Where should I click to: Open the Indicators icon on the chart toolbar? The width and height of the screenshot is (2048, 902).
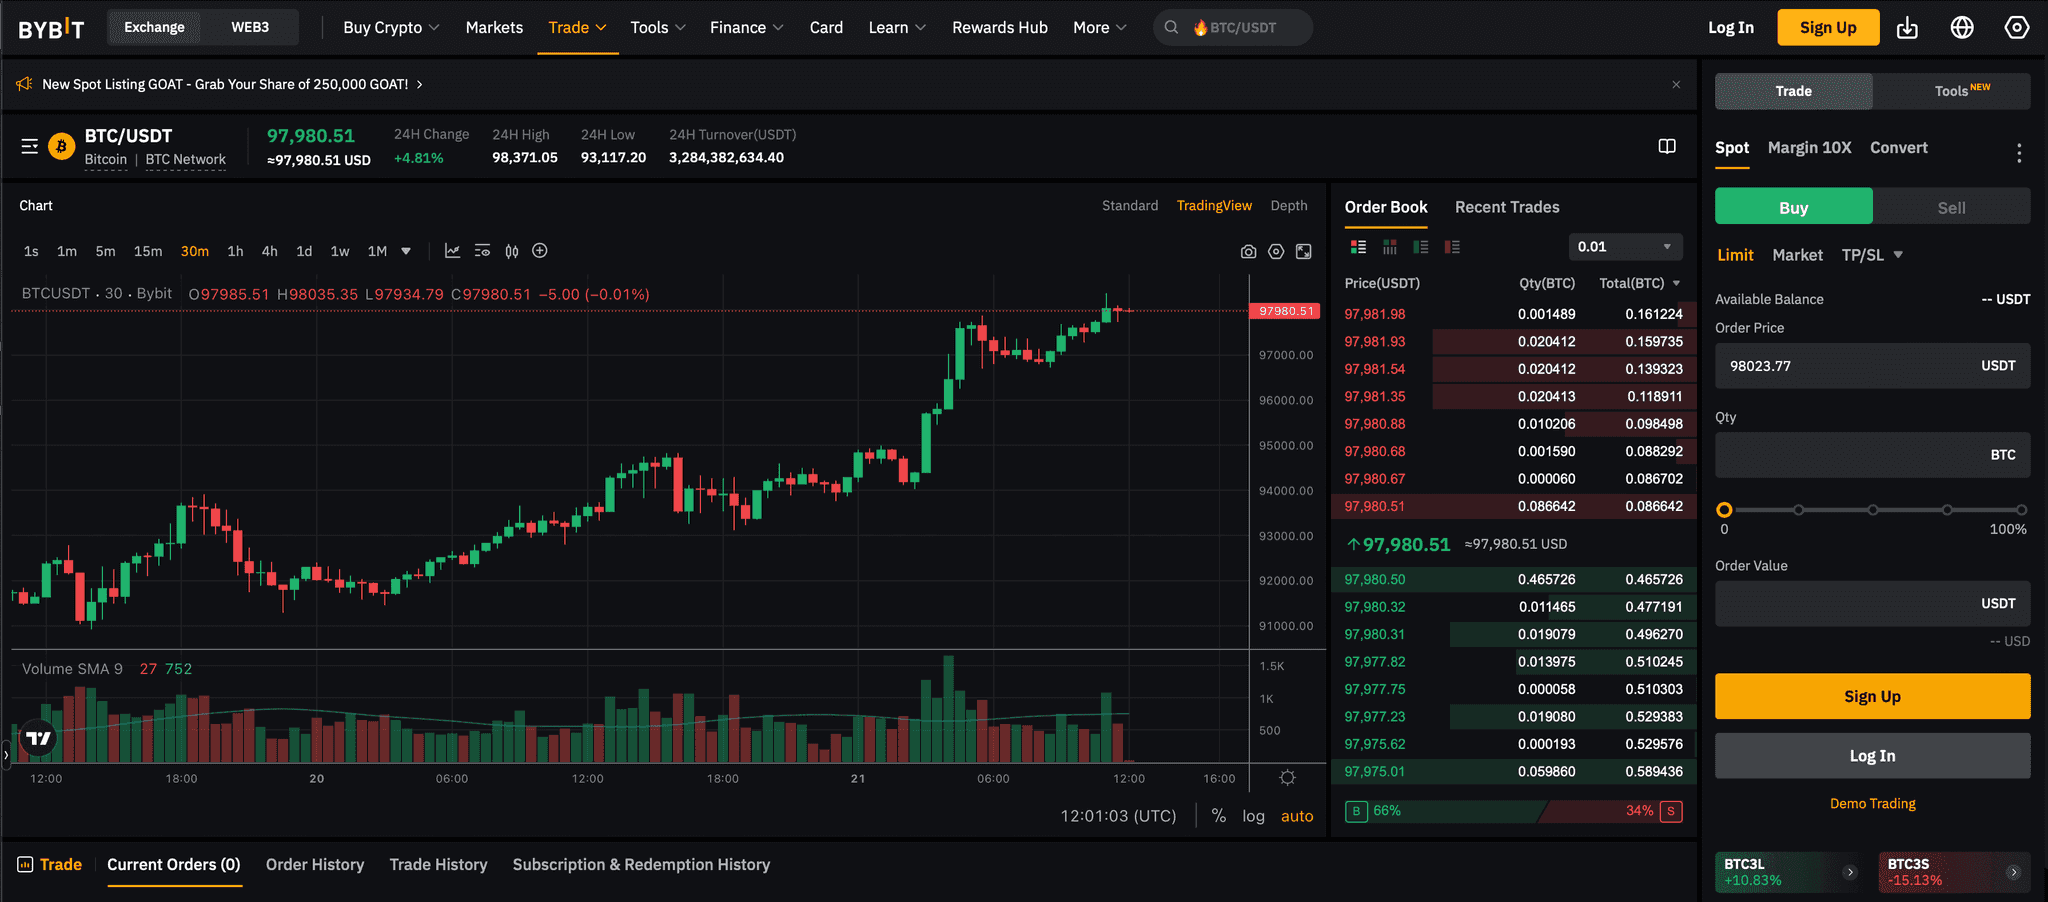[452, 251]
